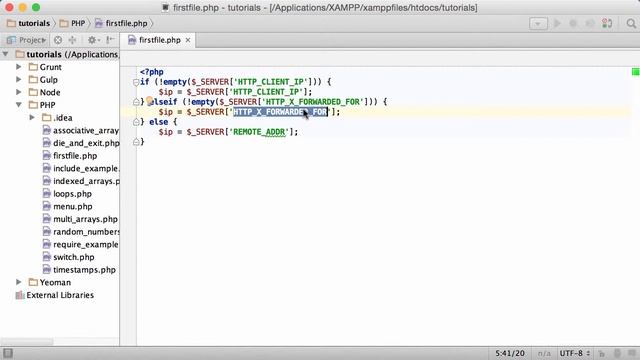Click the green inspection status indicator
The width and height of the screenshot is (640, 360).
coord(635,72)
